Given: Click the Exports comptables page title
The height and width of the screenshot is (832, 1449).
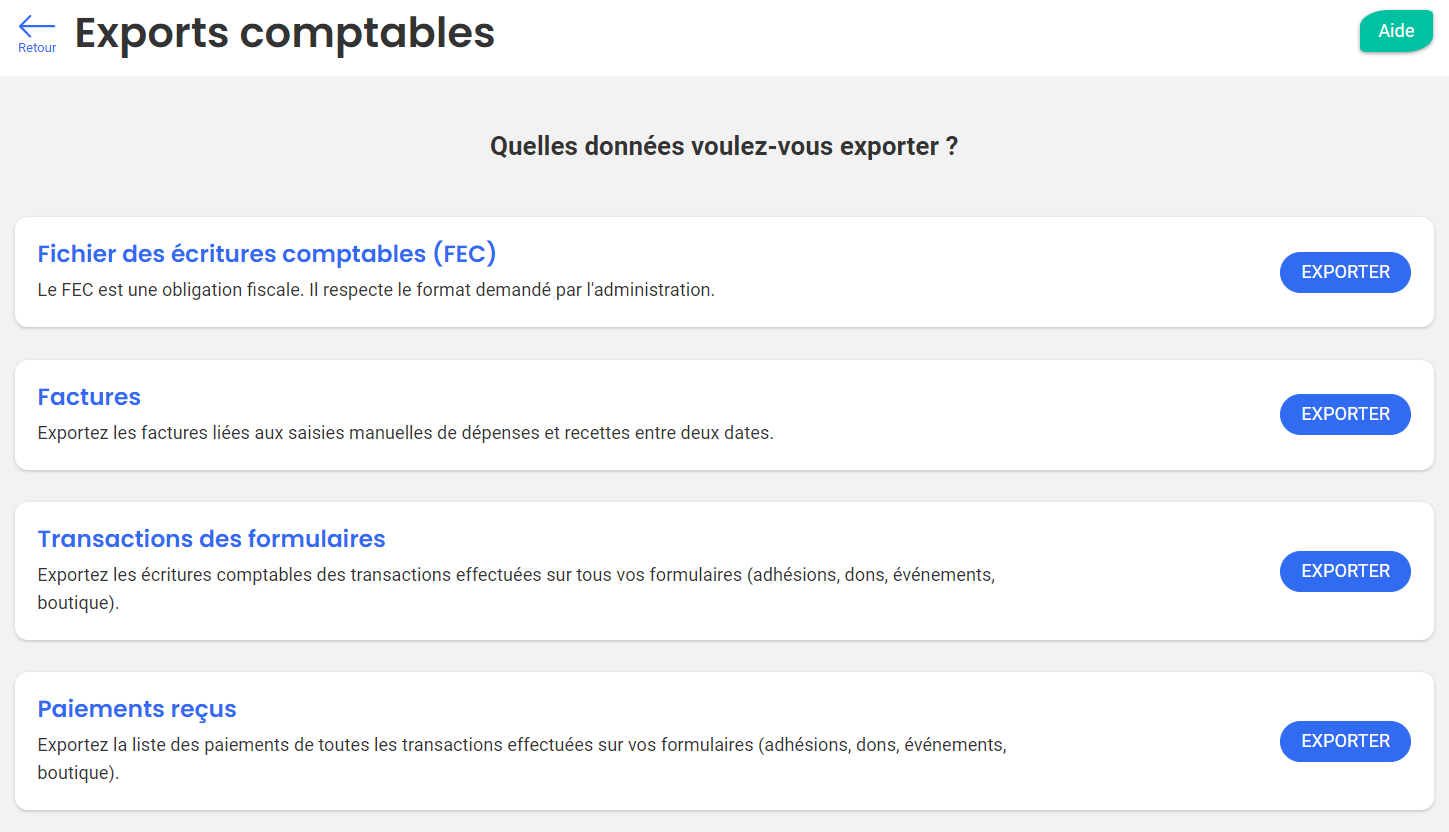Looking at the screenshot, I should (x=285, y=33).
